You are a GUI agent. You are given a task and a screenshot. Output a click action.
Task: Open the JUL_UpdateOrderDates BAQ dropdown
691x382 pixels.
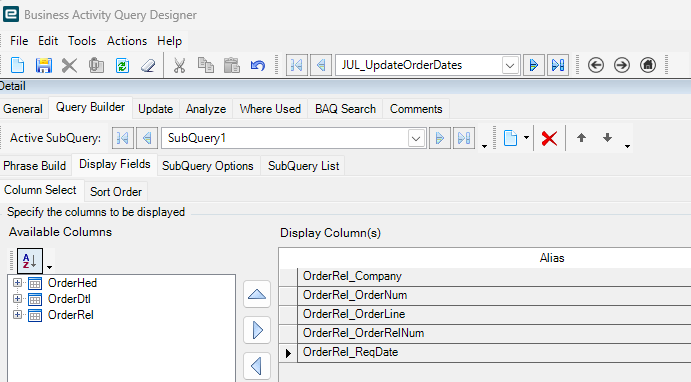tap(510, 66)
